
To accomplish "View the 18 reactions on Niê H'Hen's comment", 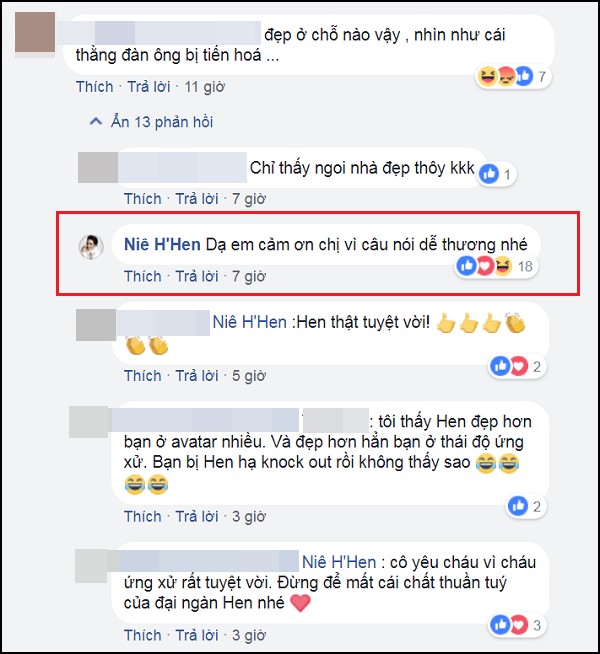I will (496, 266).
